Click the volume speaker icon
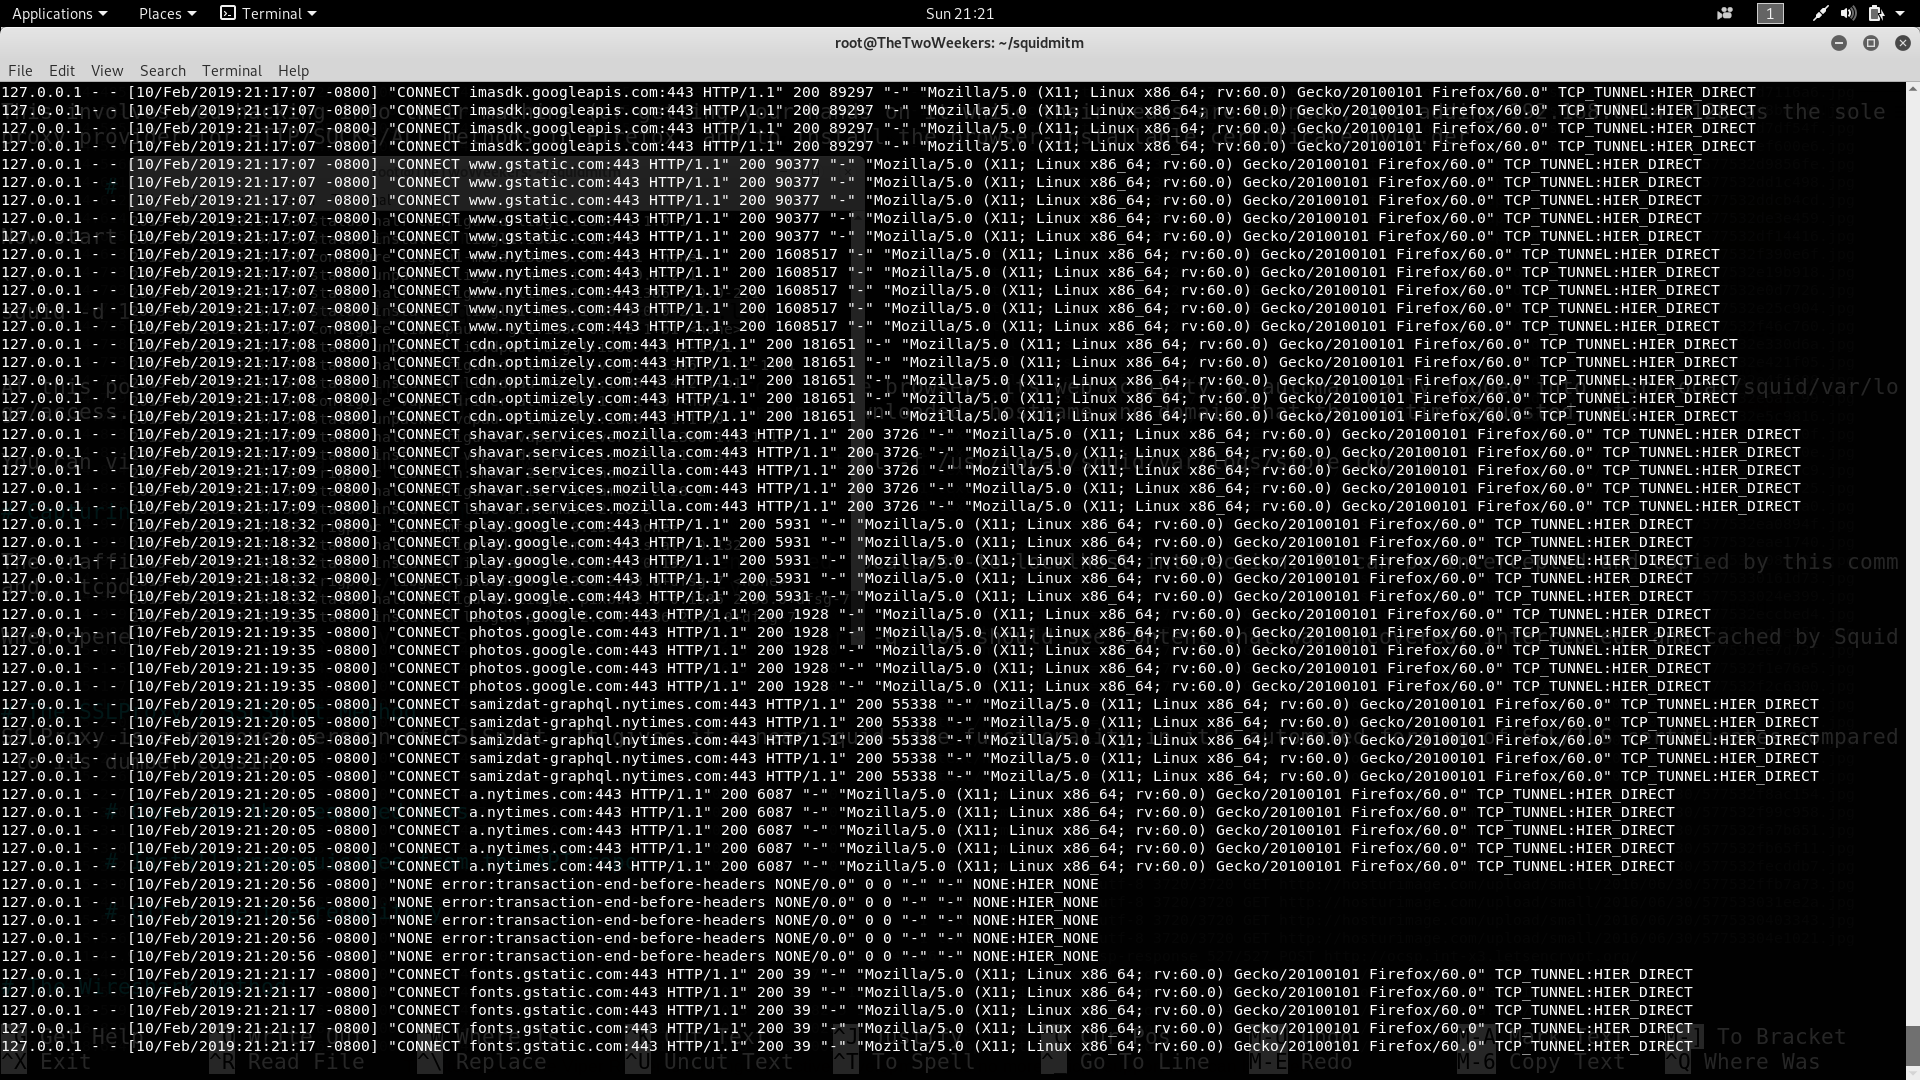 pyautogui.click(x=1848, y=13)
